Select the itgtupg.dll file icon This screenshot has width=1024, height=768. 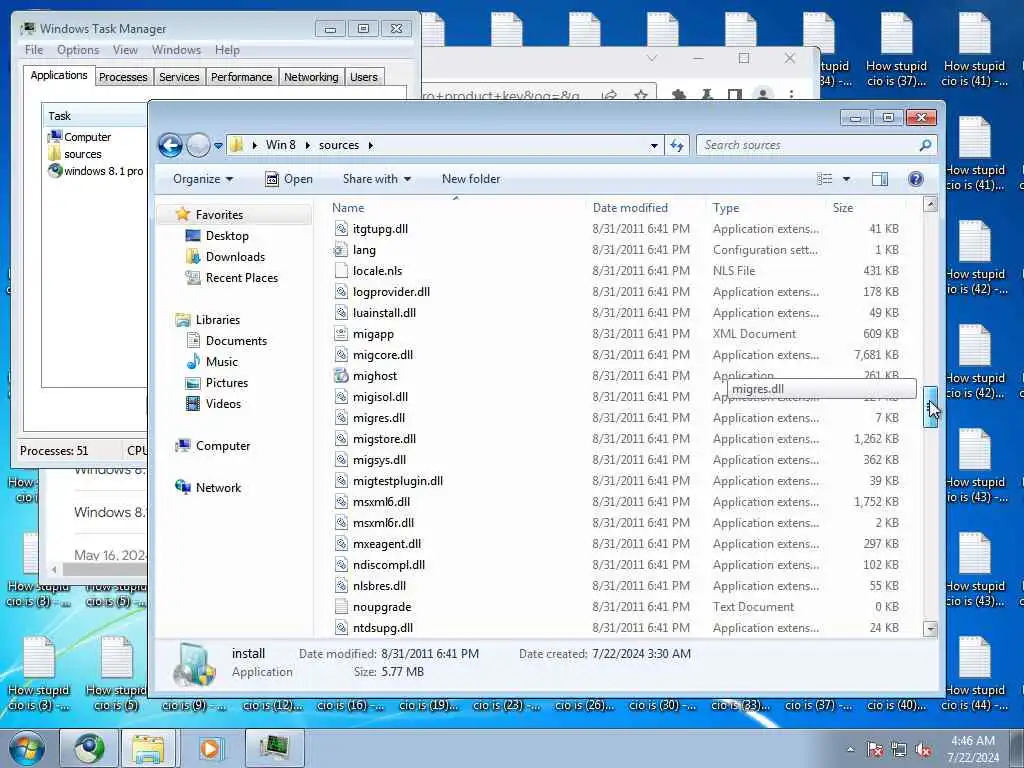coord(341,229)
